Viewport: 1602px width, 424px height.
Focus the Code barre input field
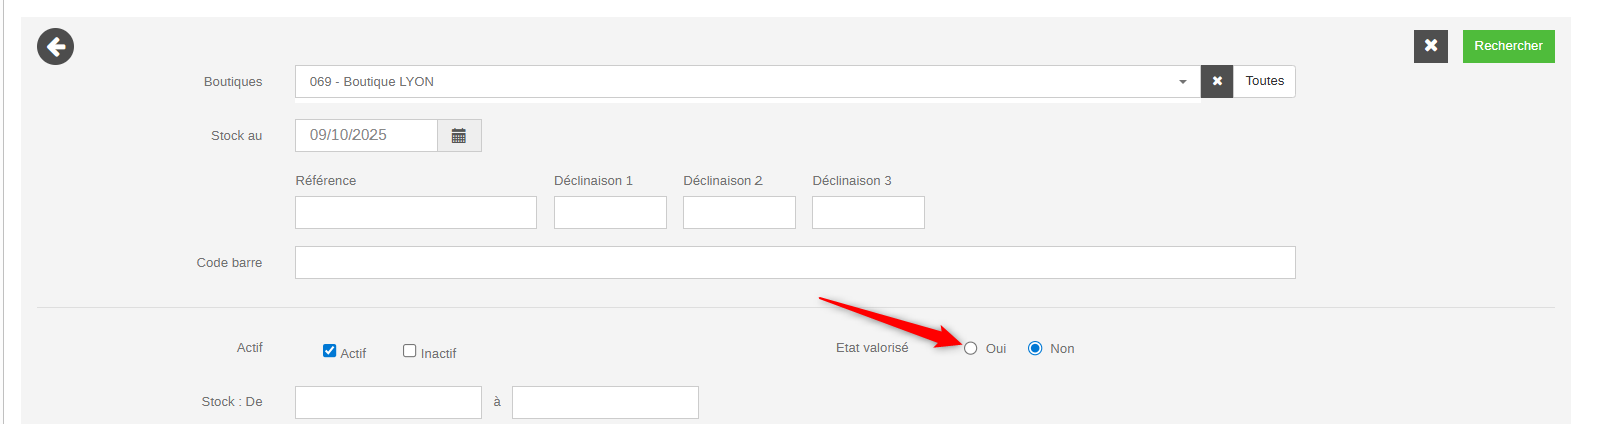click(795, 263)
